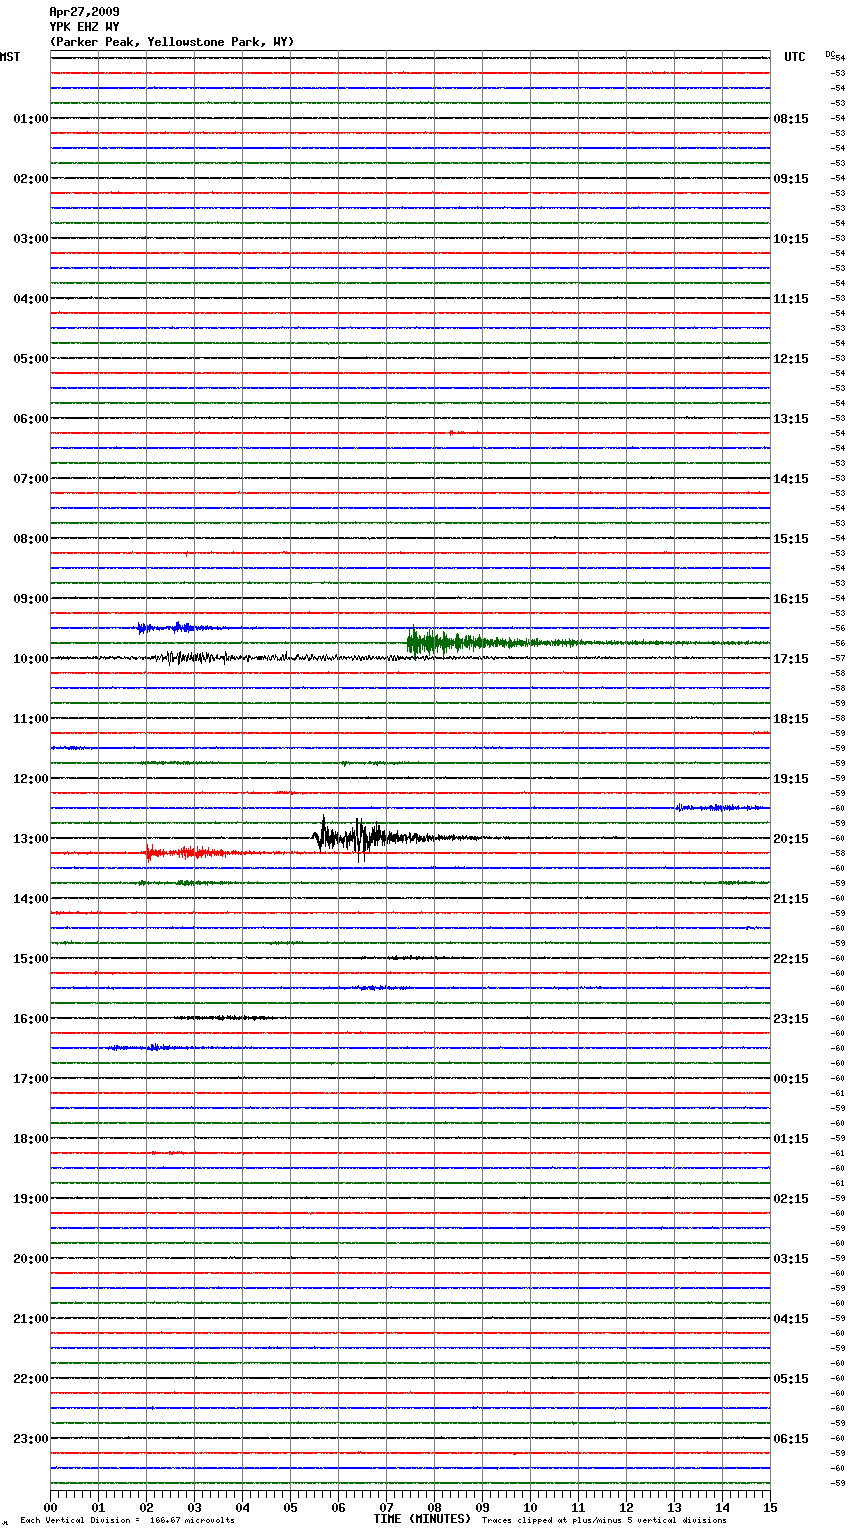
Task: Click the 09:15 UTC row label
Action: tap(791, 179)
